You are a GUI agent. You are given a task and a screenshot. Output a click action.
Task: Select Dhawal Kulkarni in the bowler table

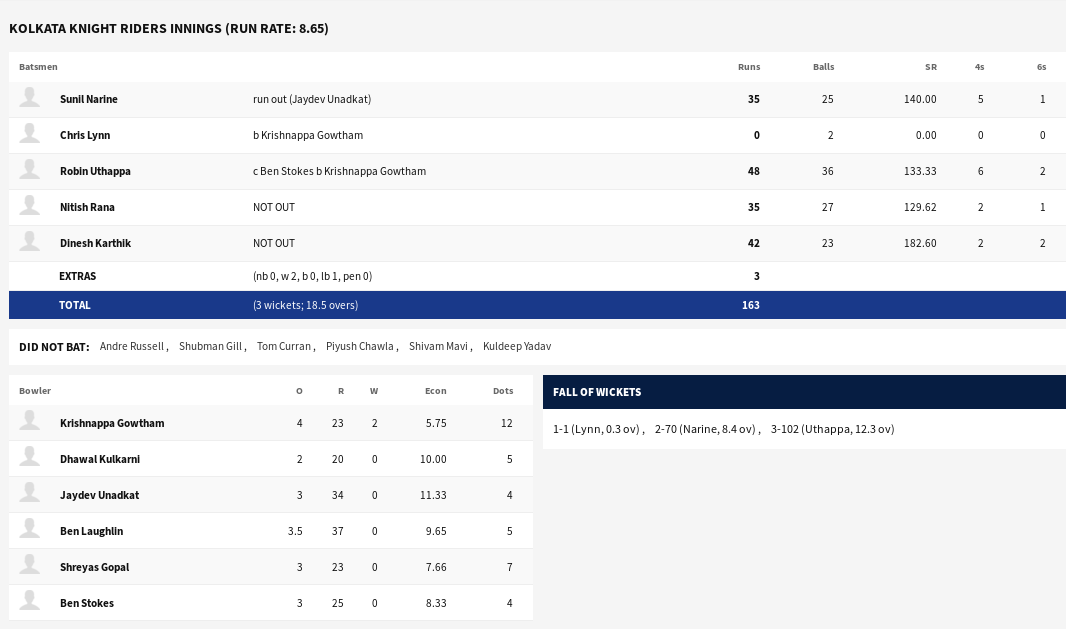100,459
